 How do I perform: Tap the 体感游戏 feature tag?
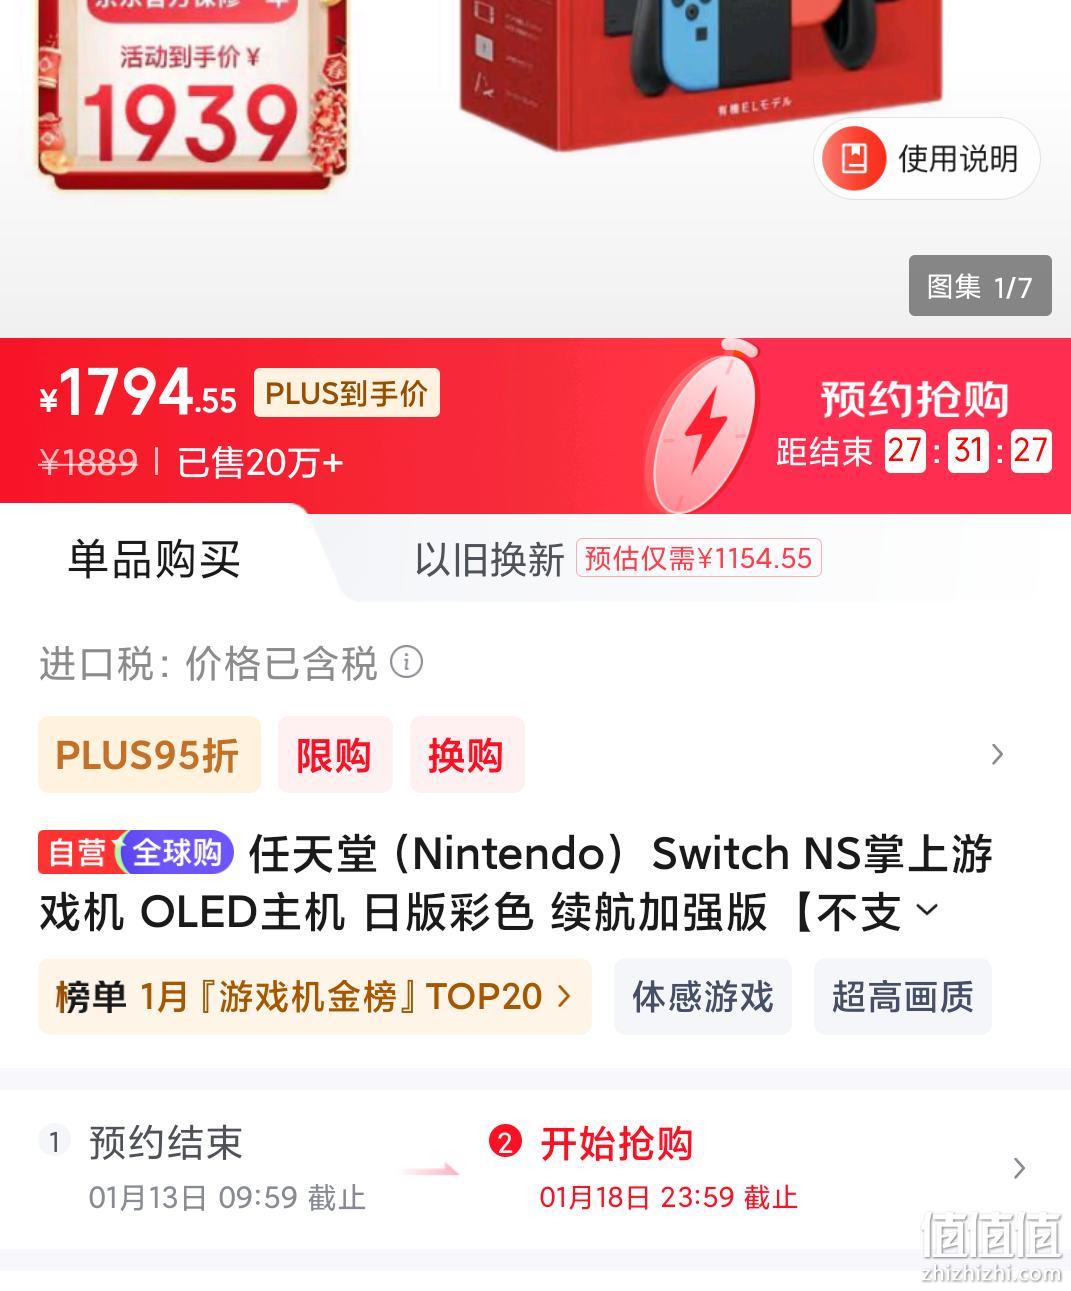click(703, 996)
